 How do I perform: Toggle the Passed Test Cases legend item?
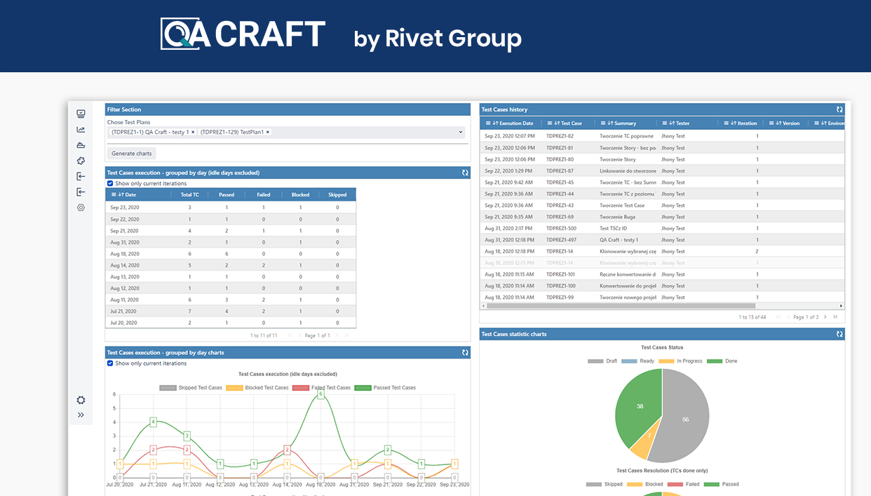click(362, 388)
